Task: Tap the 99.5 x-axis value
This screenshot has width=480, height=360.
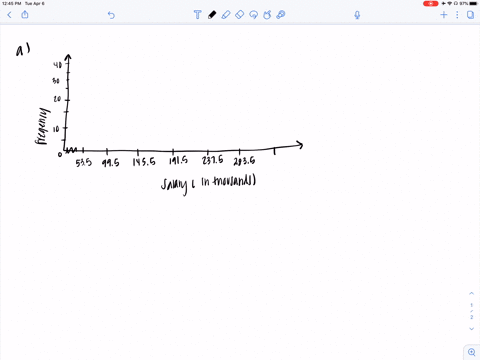Action: click(x=111, y=163)
